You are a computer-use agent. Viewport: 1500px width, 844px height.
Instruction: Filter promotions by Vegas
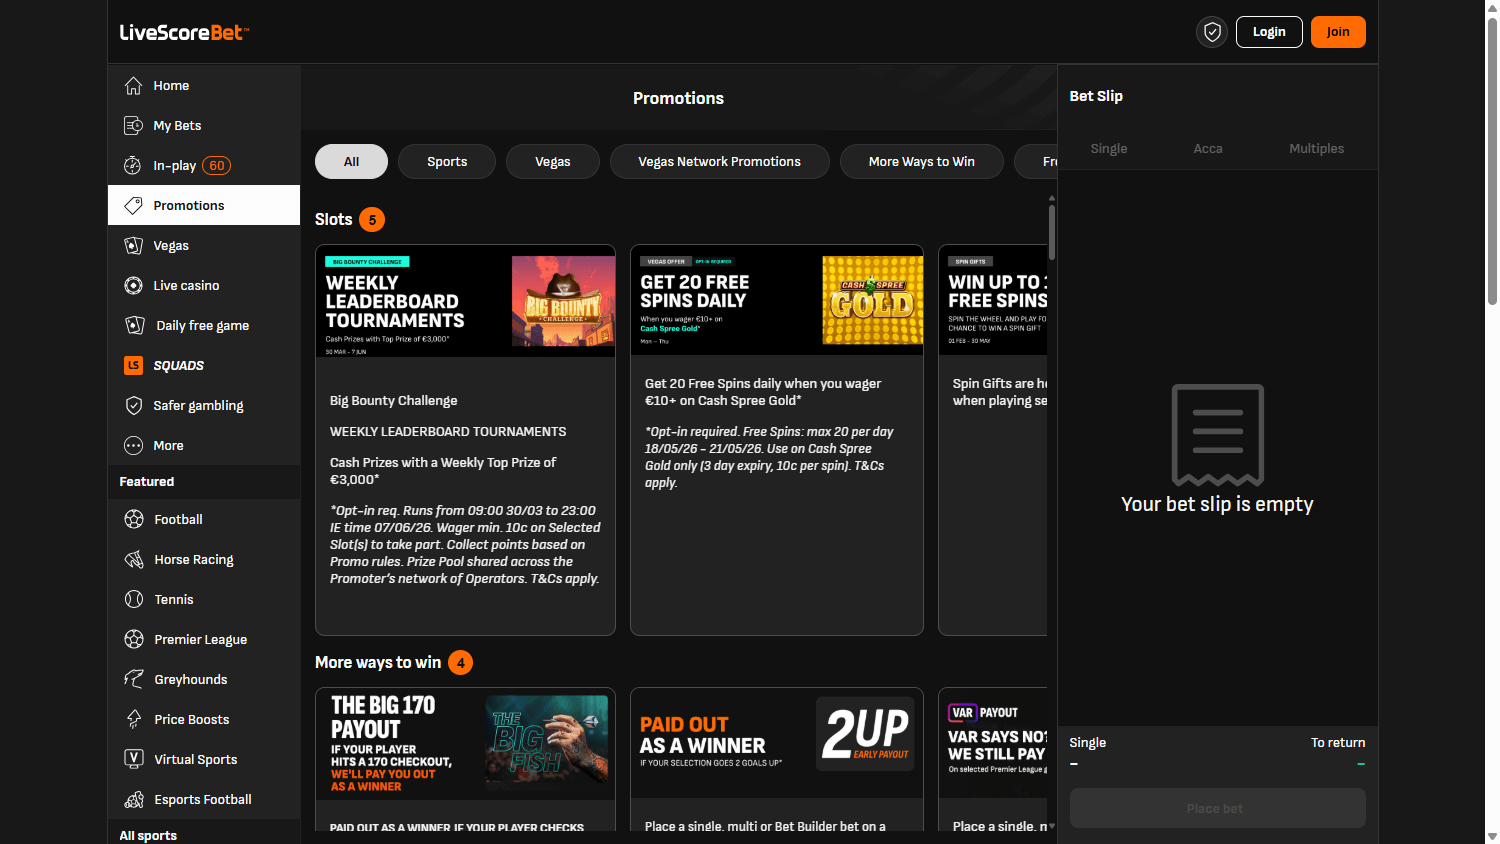coord(553,161)
